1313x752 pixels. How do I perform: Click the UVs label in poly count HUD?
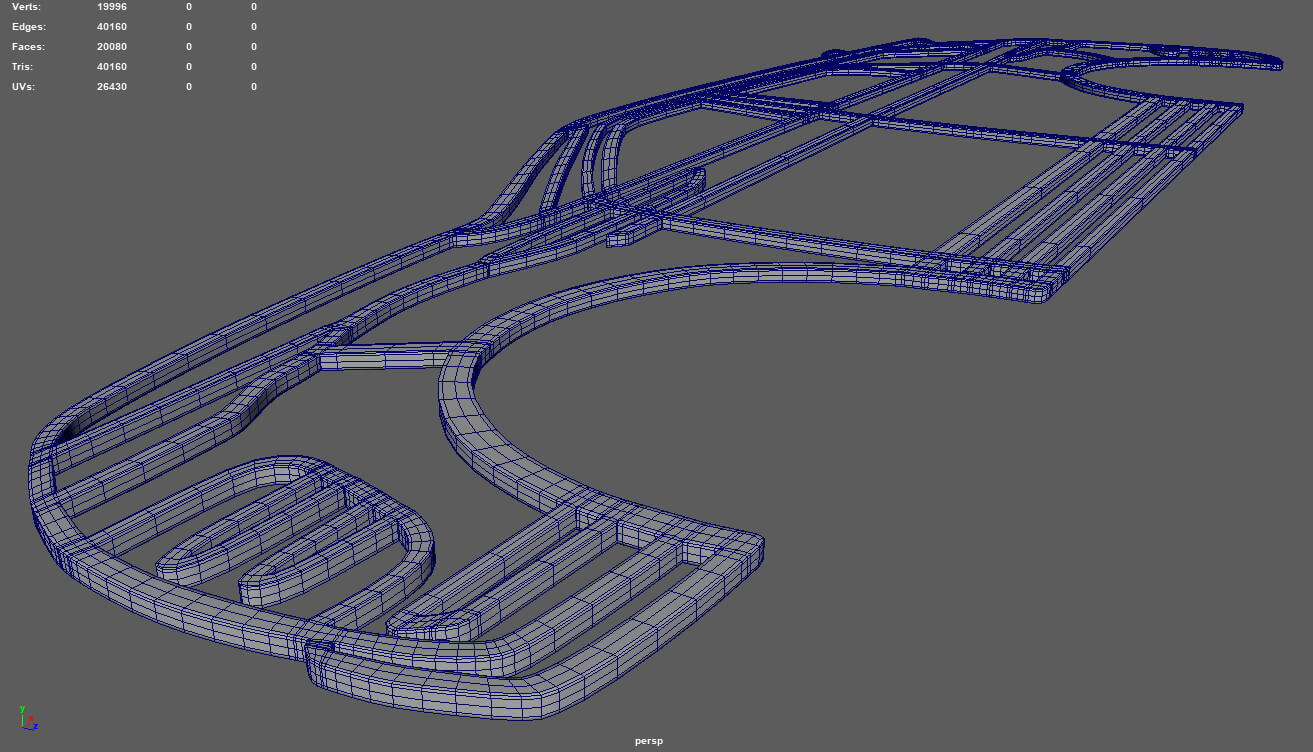tap(24, 87)
